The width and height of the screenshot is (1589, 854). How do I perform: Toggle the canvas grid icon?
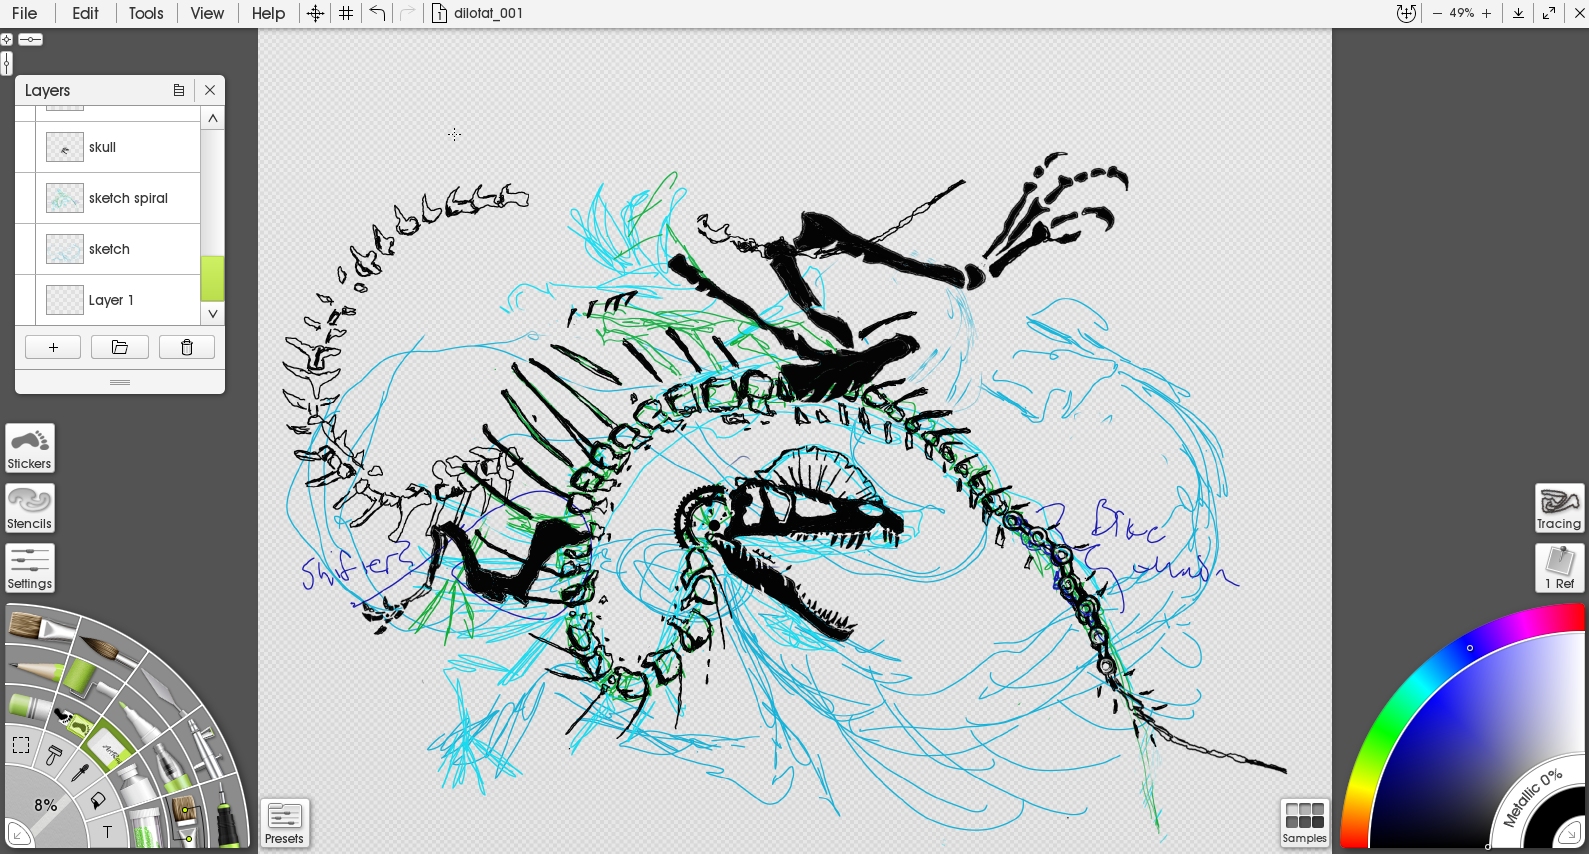[346, 13]
